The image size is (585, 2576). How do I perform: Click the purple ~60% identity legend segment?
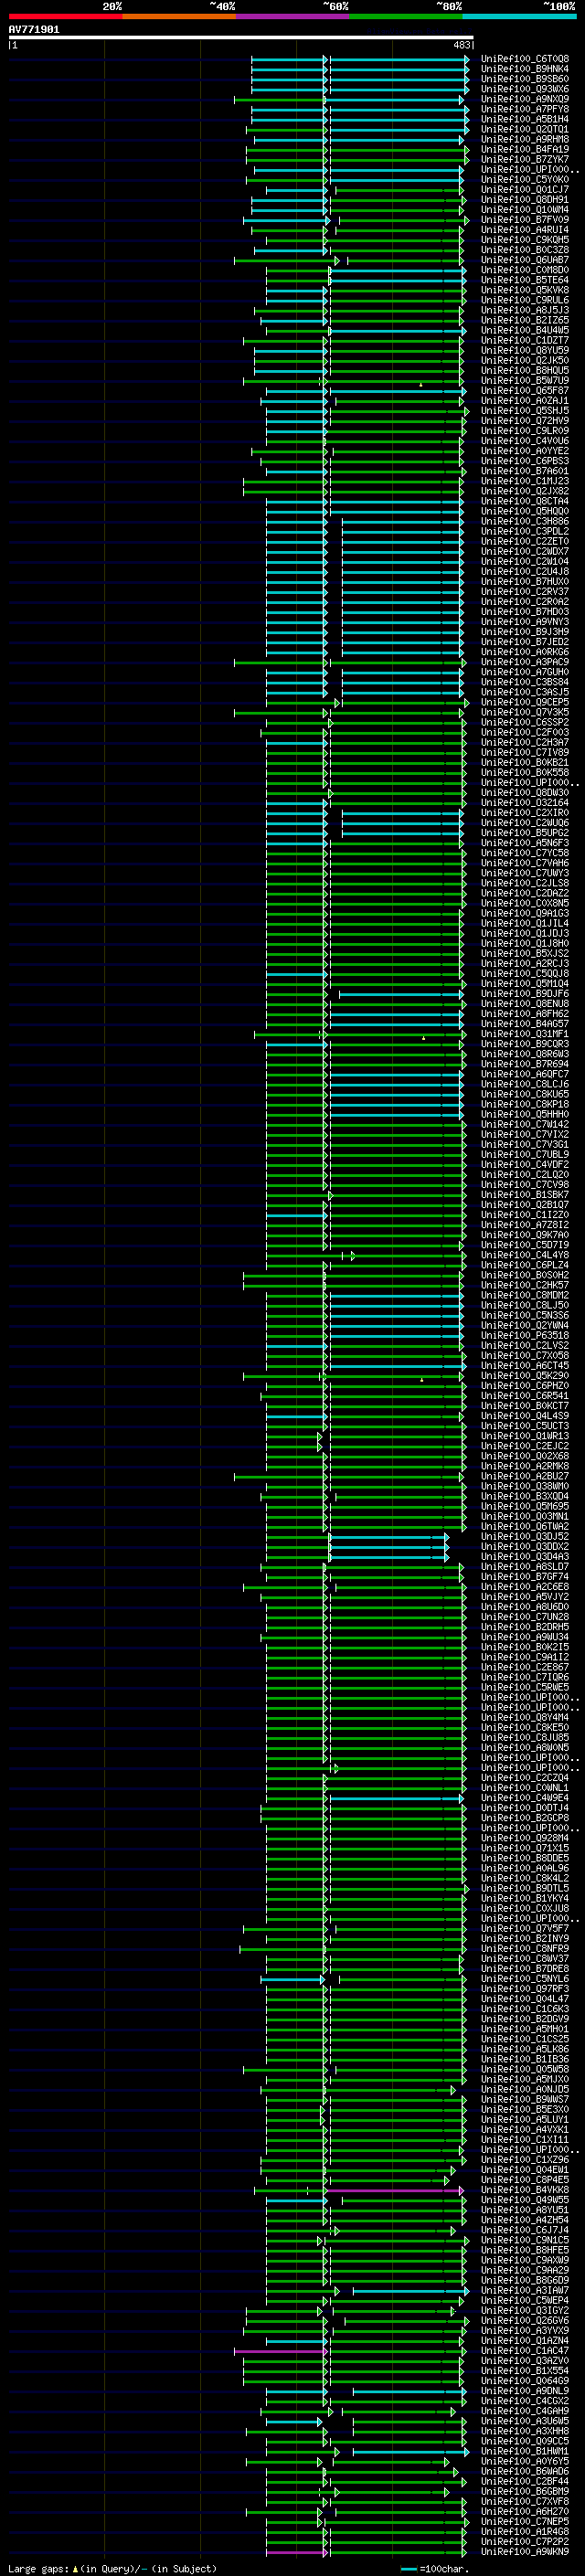coord(293,16)
